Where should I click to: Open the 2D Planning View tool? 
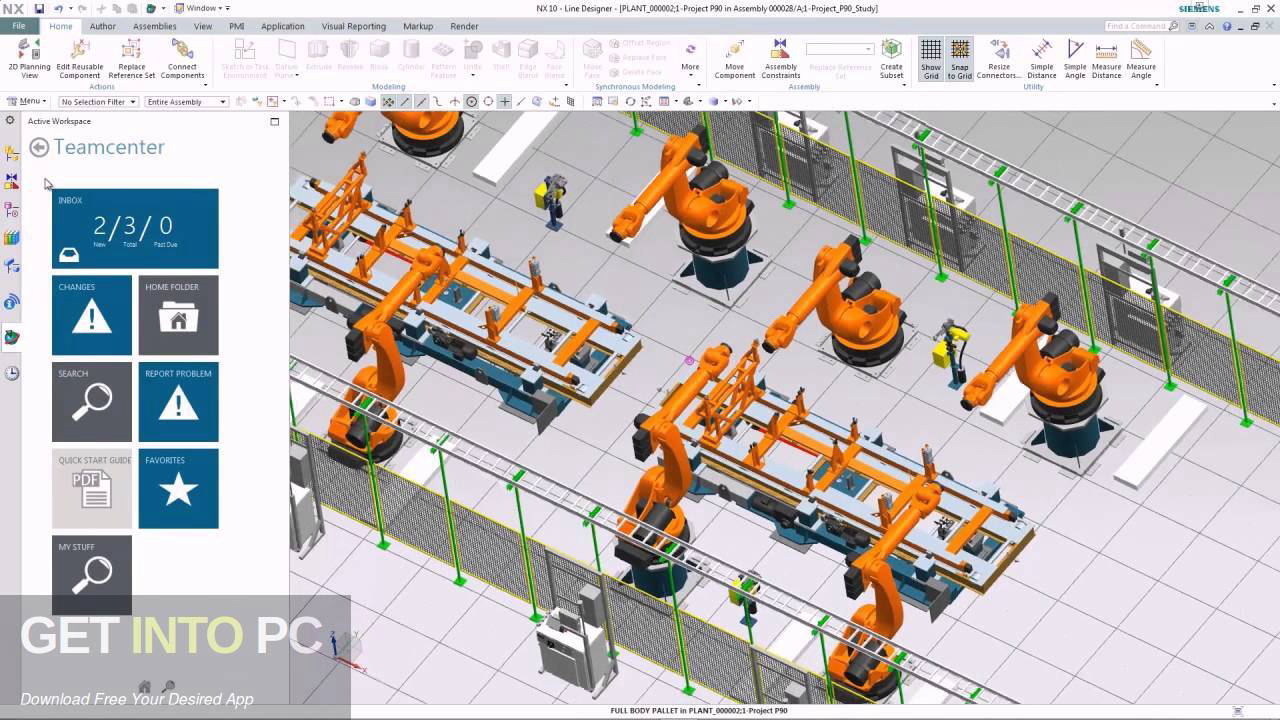(29, 59)
